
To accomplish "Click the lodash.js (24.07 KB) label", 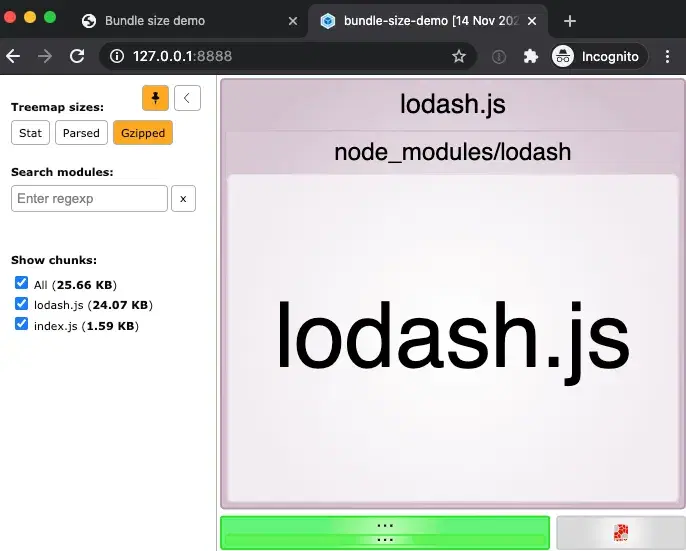I will (93, 305).
